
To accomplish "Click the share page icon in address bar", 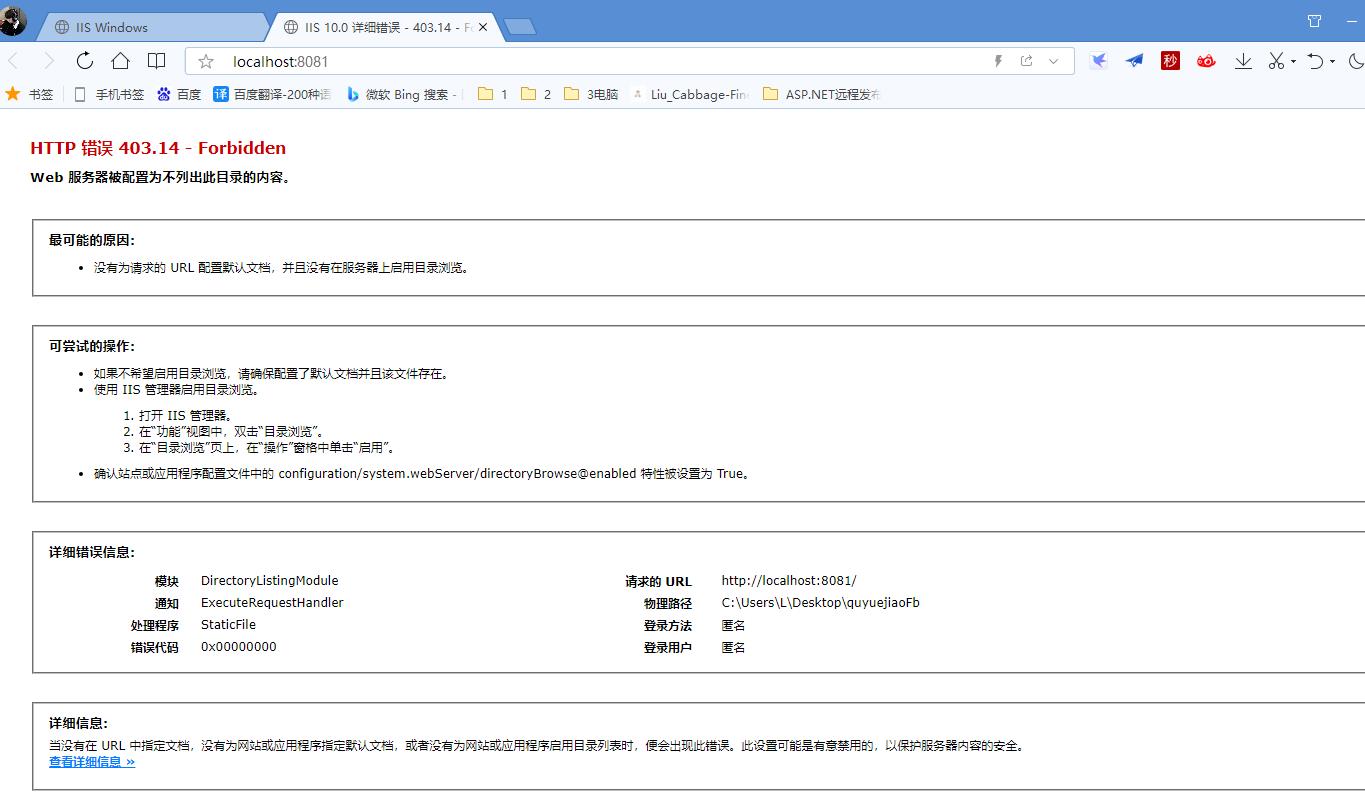I will (1026, 61).
